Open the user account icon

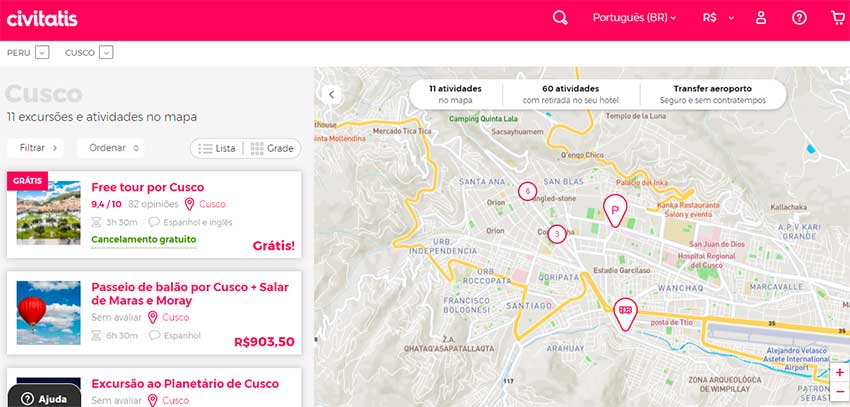pos(761,18)
